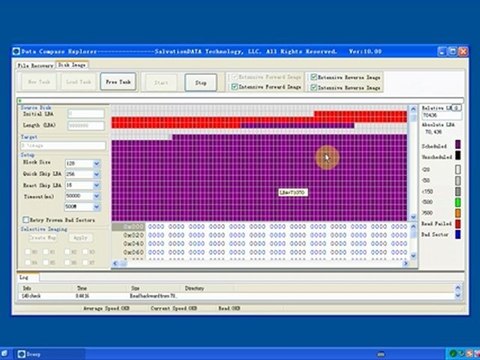
Task: Click the <500 green color swatch
Action: click(x=458, y=202)
